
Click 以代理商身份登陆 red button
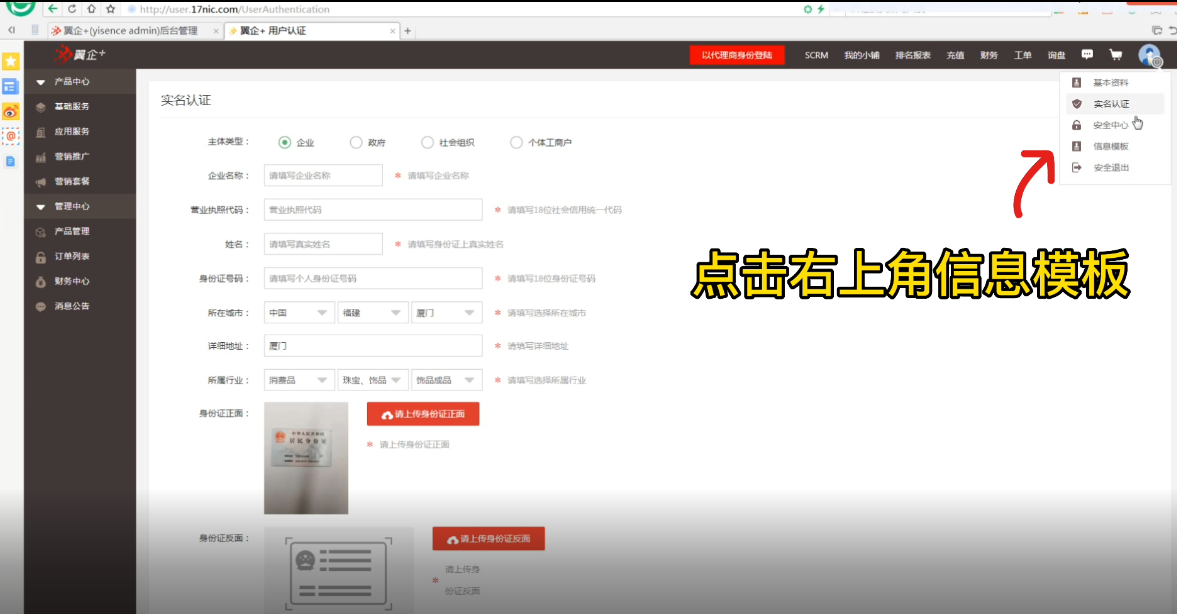pos(736,55)
